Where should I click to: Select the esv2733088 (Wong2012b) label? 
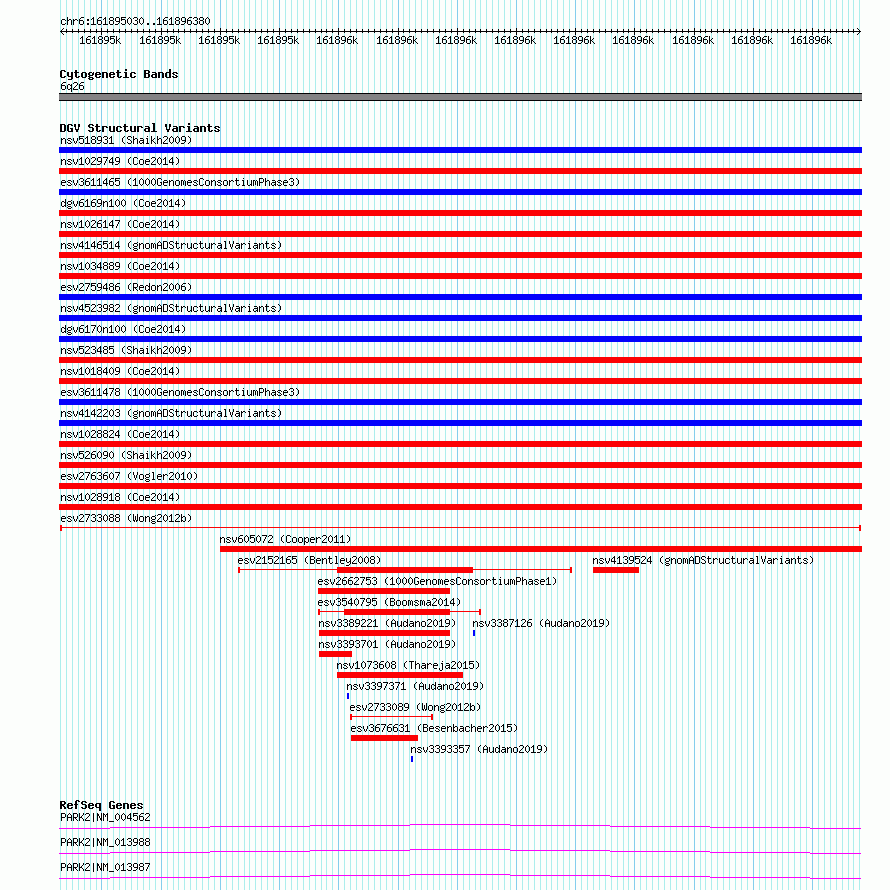click(x=126, y=518)
